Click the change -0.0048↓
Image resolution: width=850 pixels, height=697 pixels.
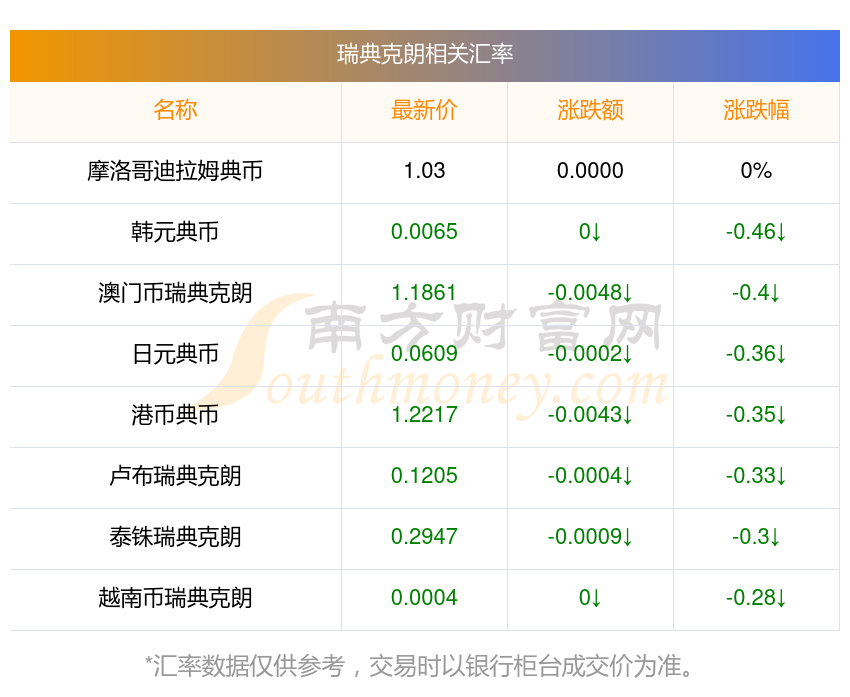tap(590, 293)
